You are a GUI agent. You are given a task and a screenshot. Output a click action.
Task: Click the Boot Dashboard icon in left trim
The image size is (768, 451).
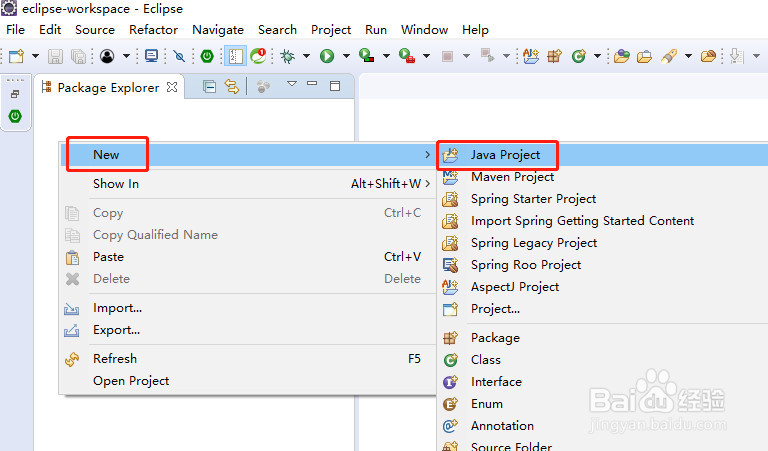(x=15, y=117)
